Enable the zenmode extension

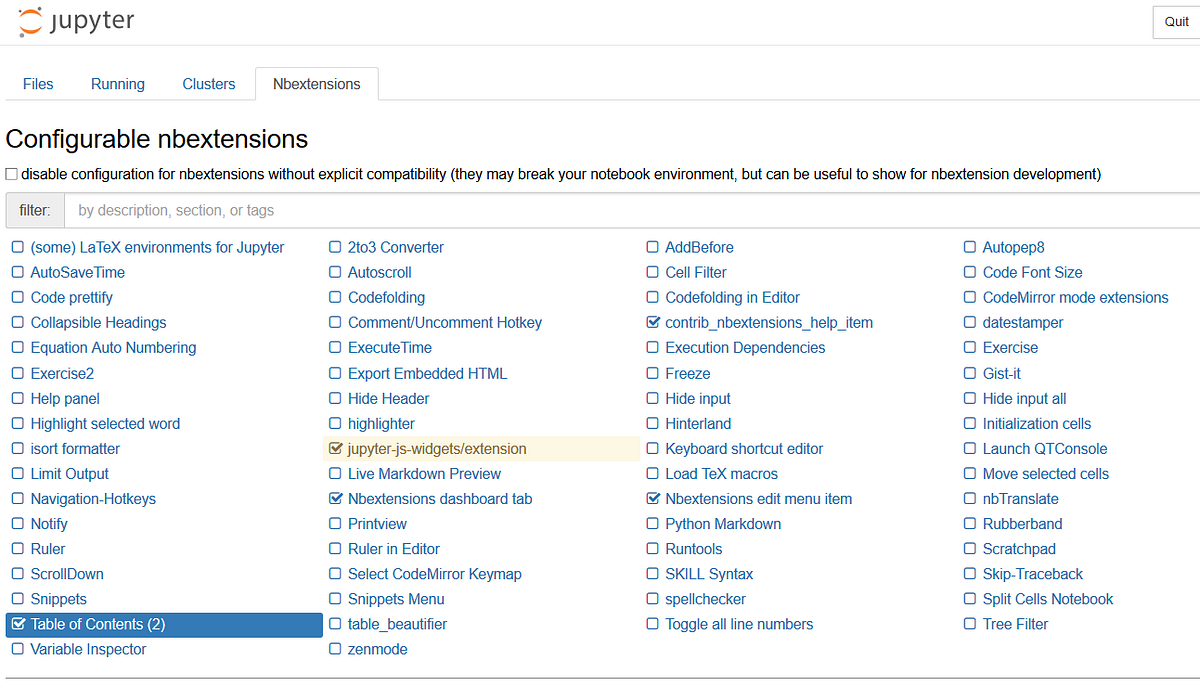pyautogui.click(x=335, y=649)
